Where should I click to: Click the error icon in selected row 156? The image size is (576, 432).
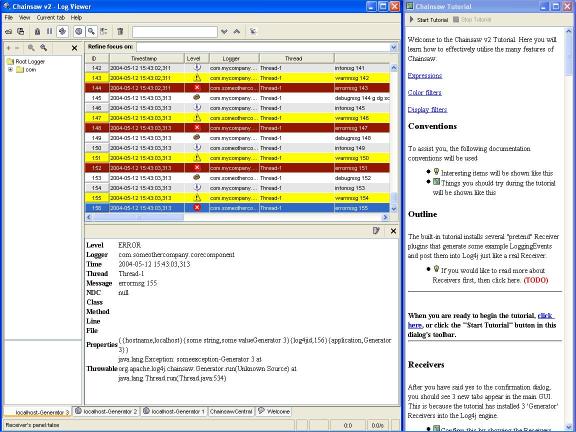(197, 208)
